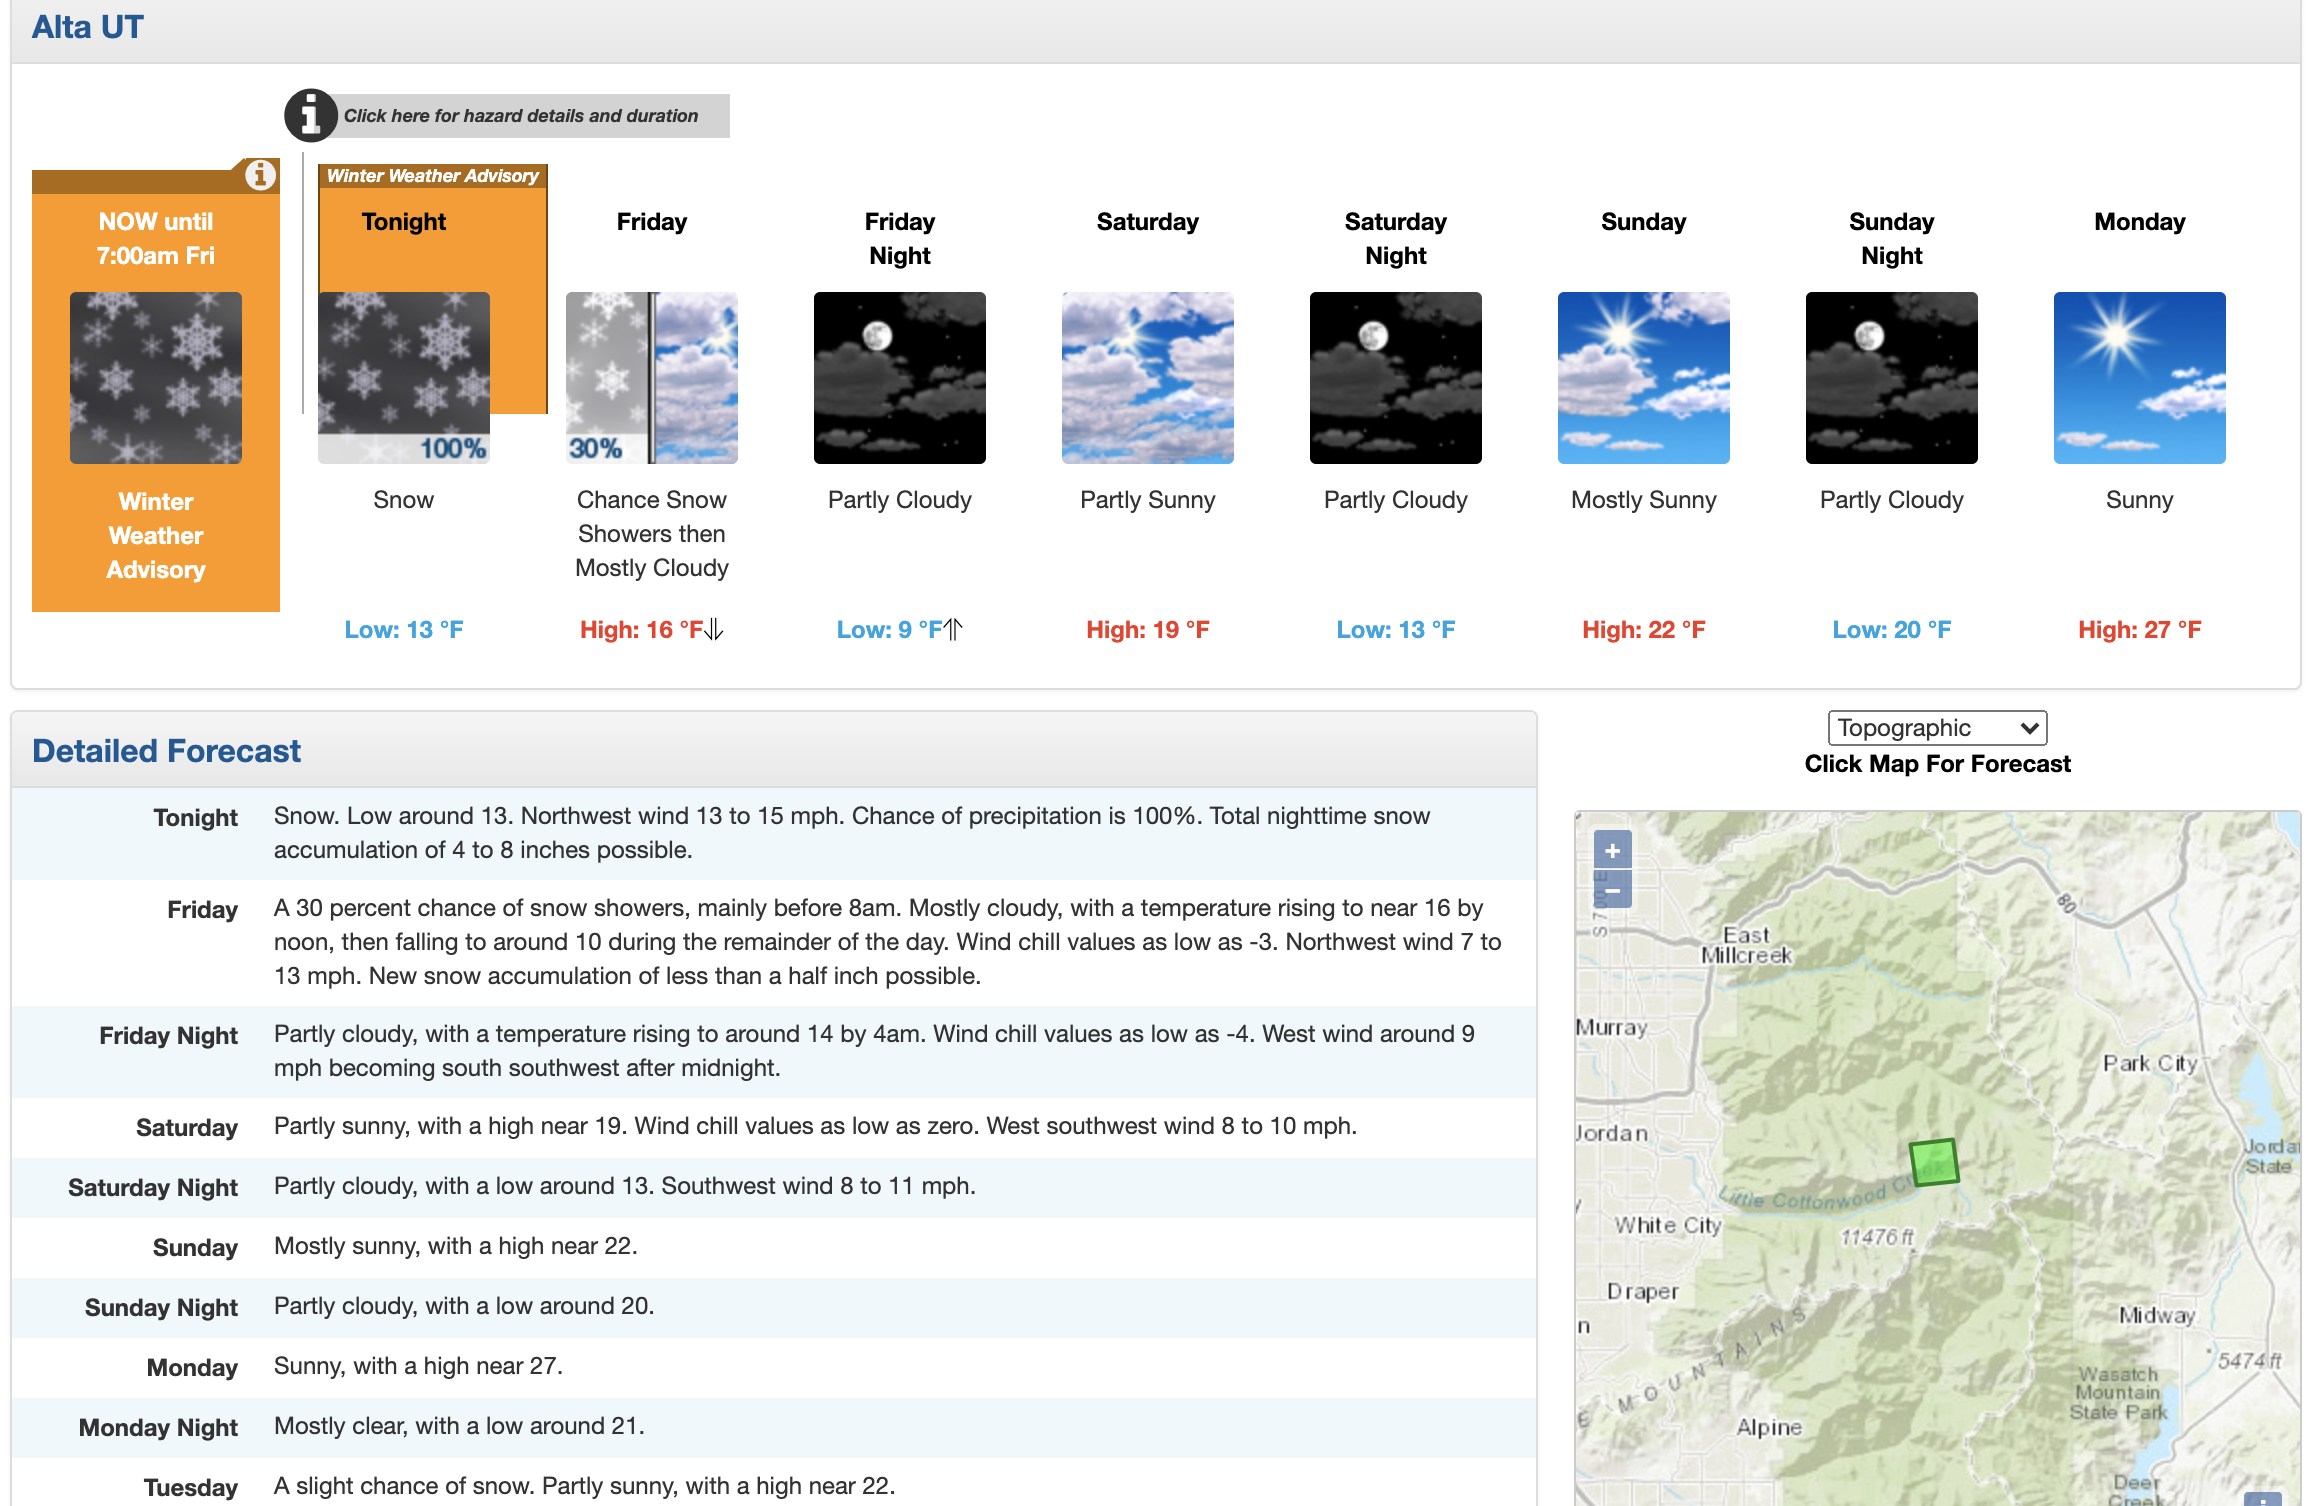
Task: Click the 'Detailed Forecast' heading
Action: pos(166,751)
